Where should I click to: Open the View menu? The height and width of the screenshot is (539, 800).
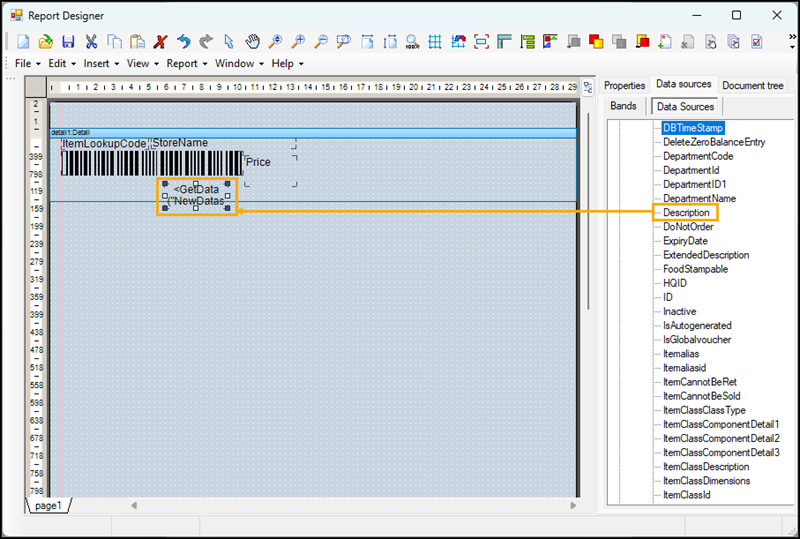[142, 63]
